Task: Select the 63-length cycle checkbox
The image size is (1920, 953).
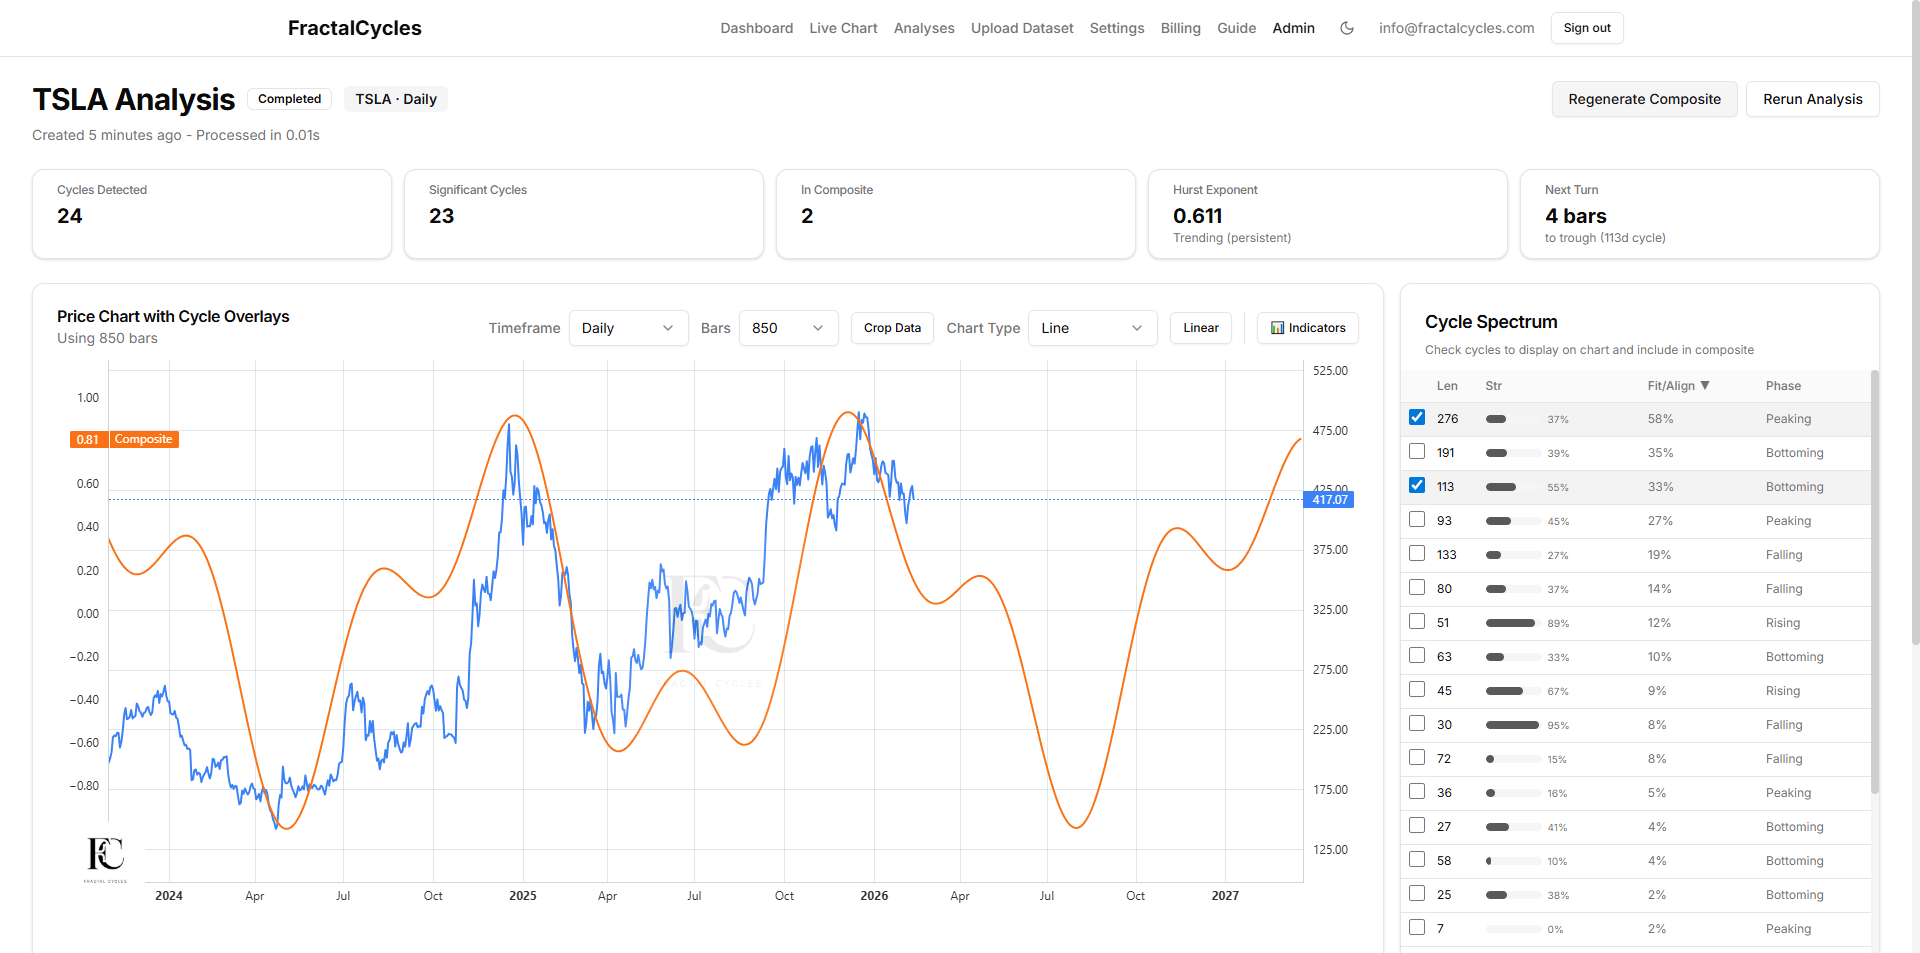Action: 1417,656
